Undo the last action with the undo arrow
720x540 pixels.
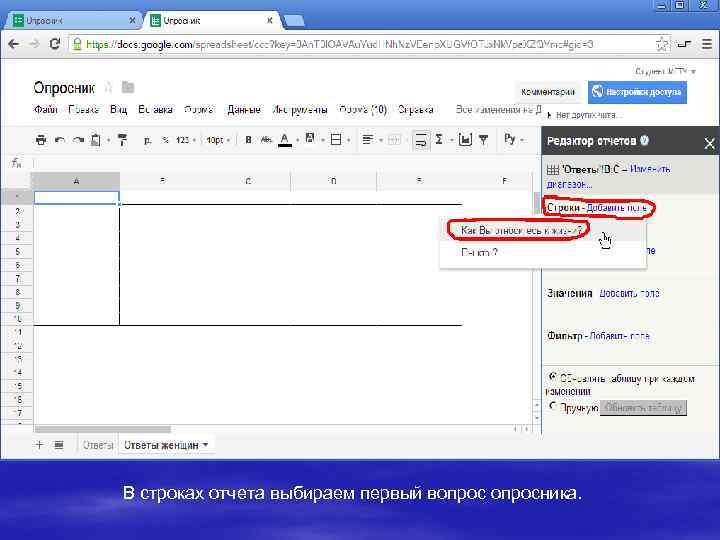(60, 140)
